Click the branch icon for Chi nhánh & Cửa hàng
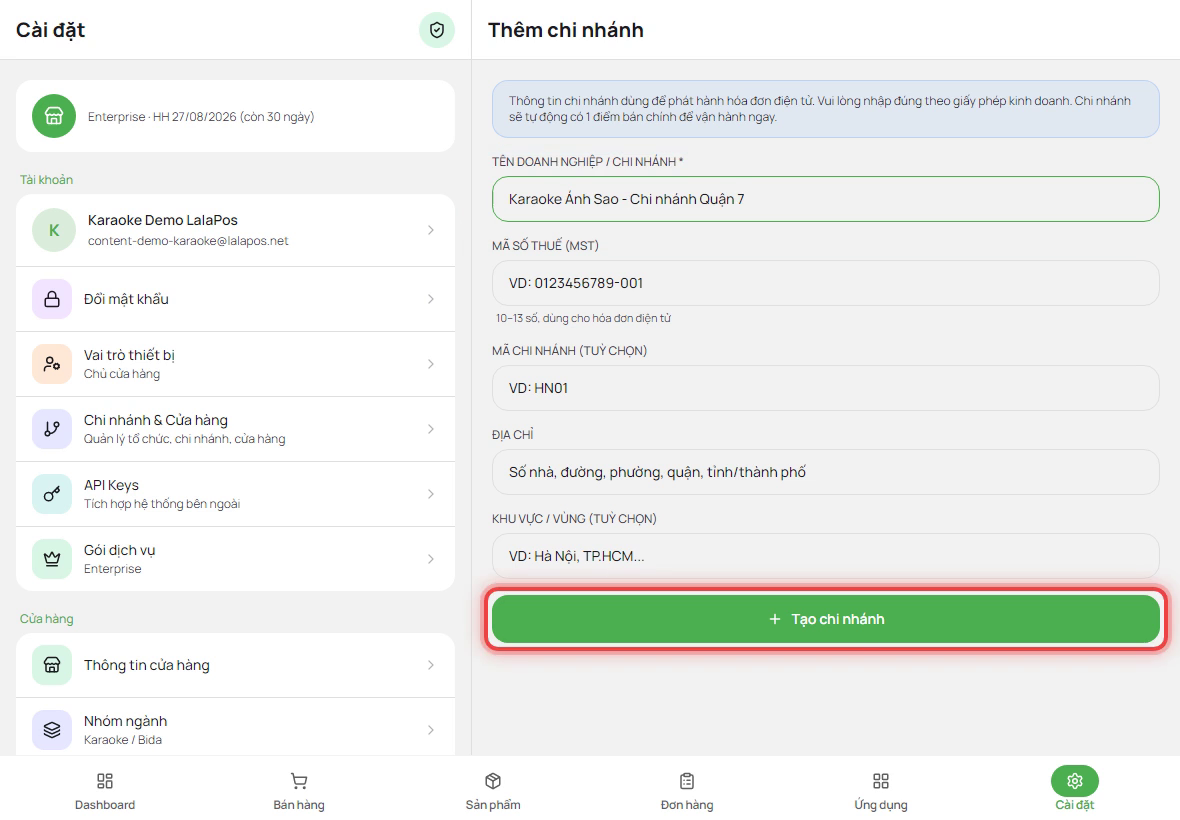 (52, 429)
